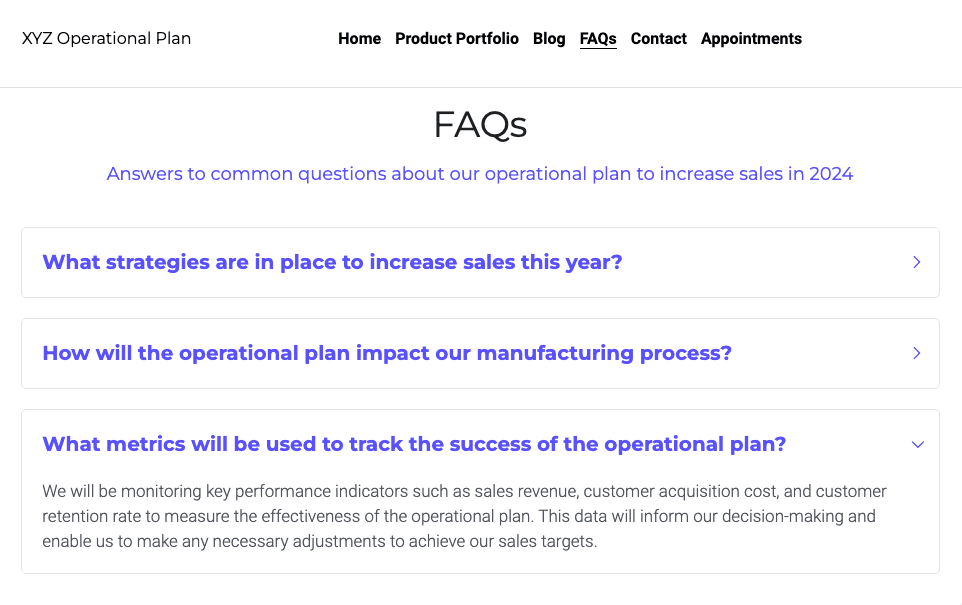Expand 'How will the operational plan impact' question

point(387,353)
